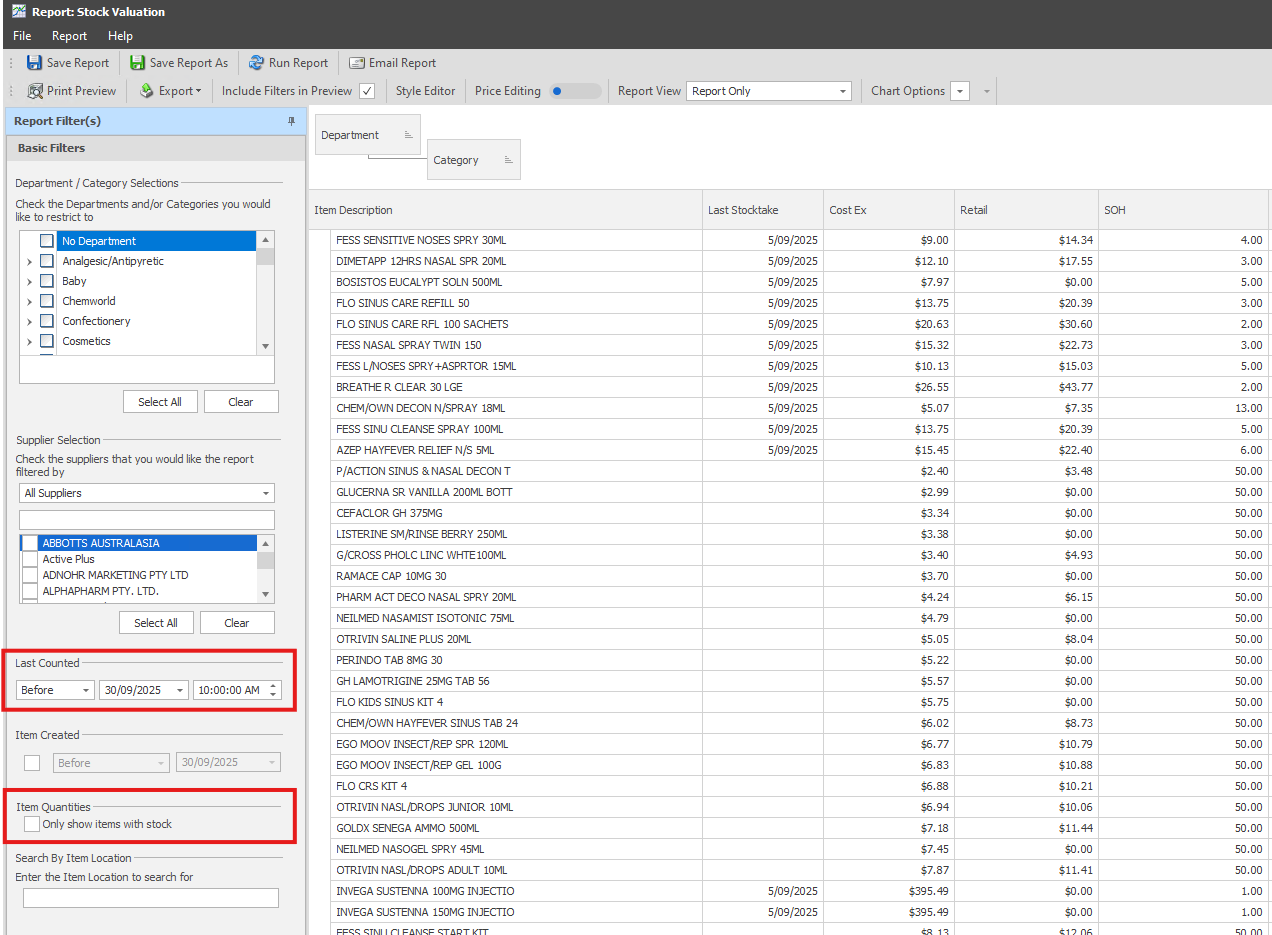Check the Item Created filter checkbox
The height and width of the screenshot is (935, 1272).
pos(33,763)
